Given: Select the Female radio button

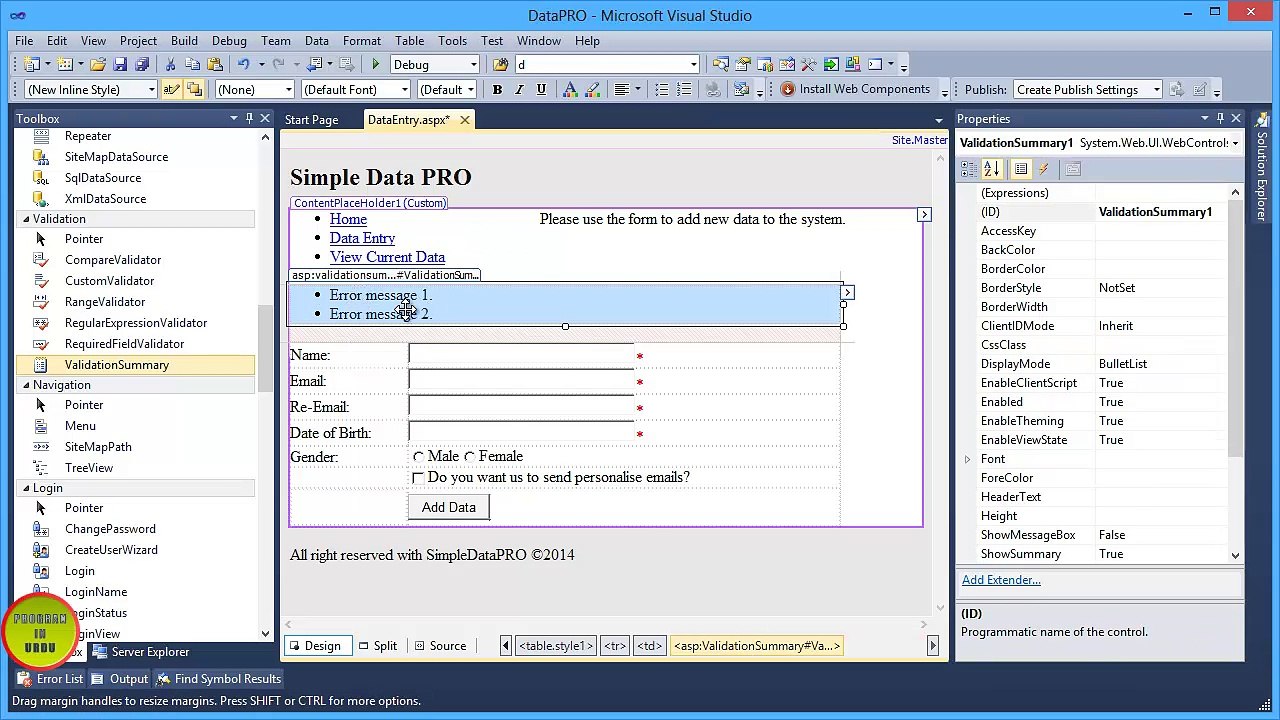Looking at the screenshot, I should point(469,457).
